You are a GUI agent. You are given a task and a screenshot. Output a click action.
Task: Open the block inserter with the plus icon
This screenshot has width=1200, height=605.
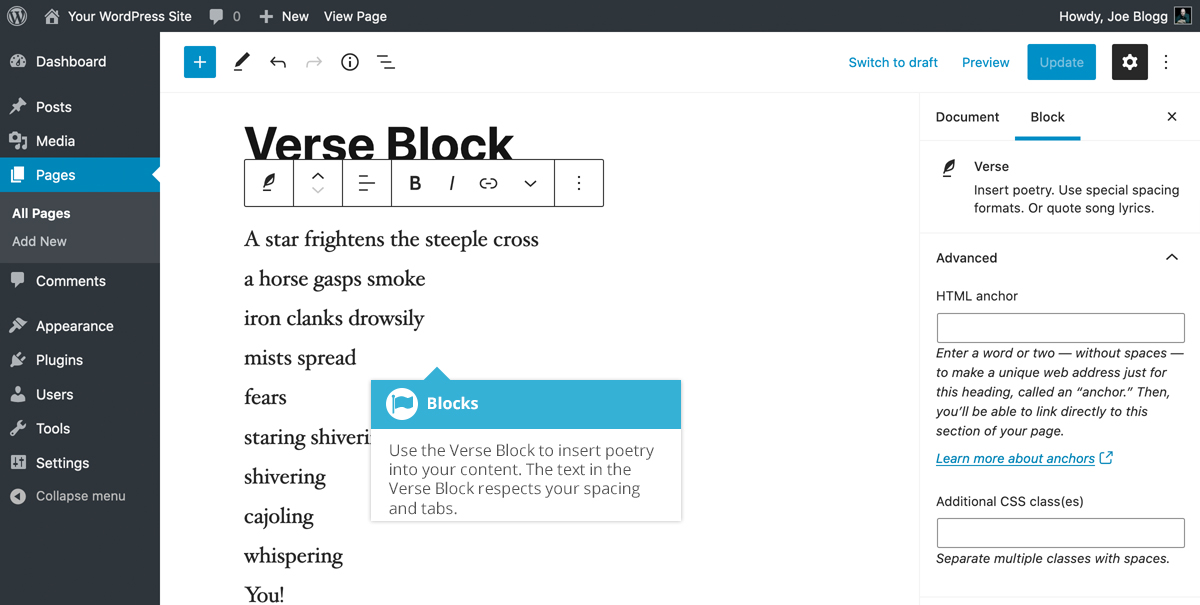(199, 62)
